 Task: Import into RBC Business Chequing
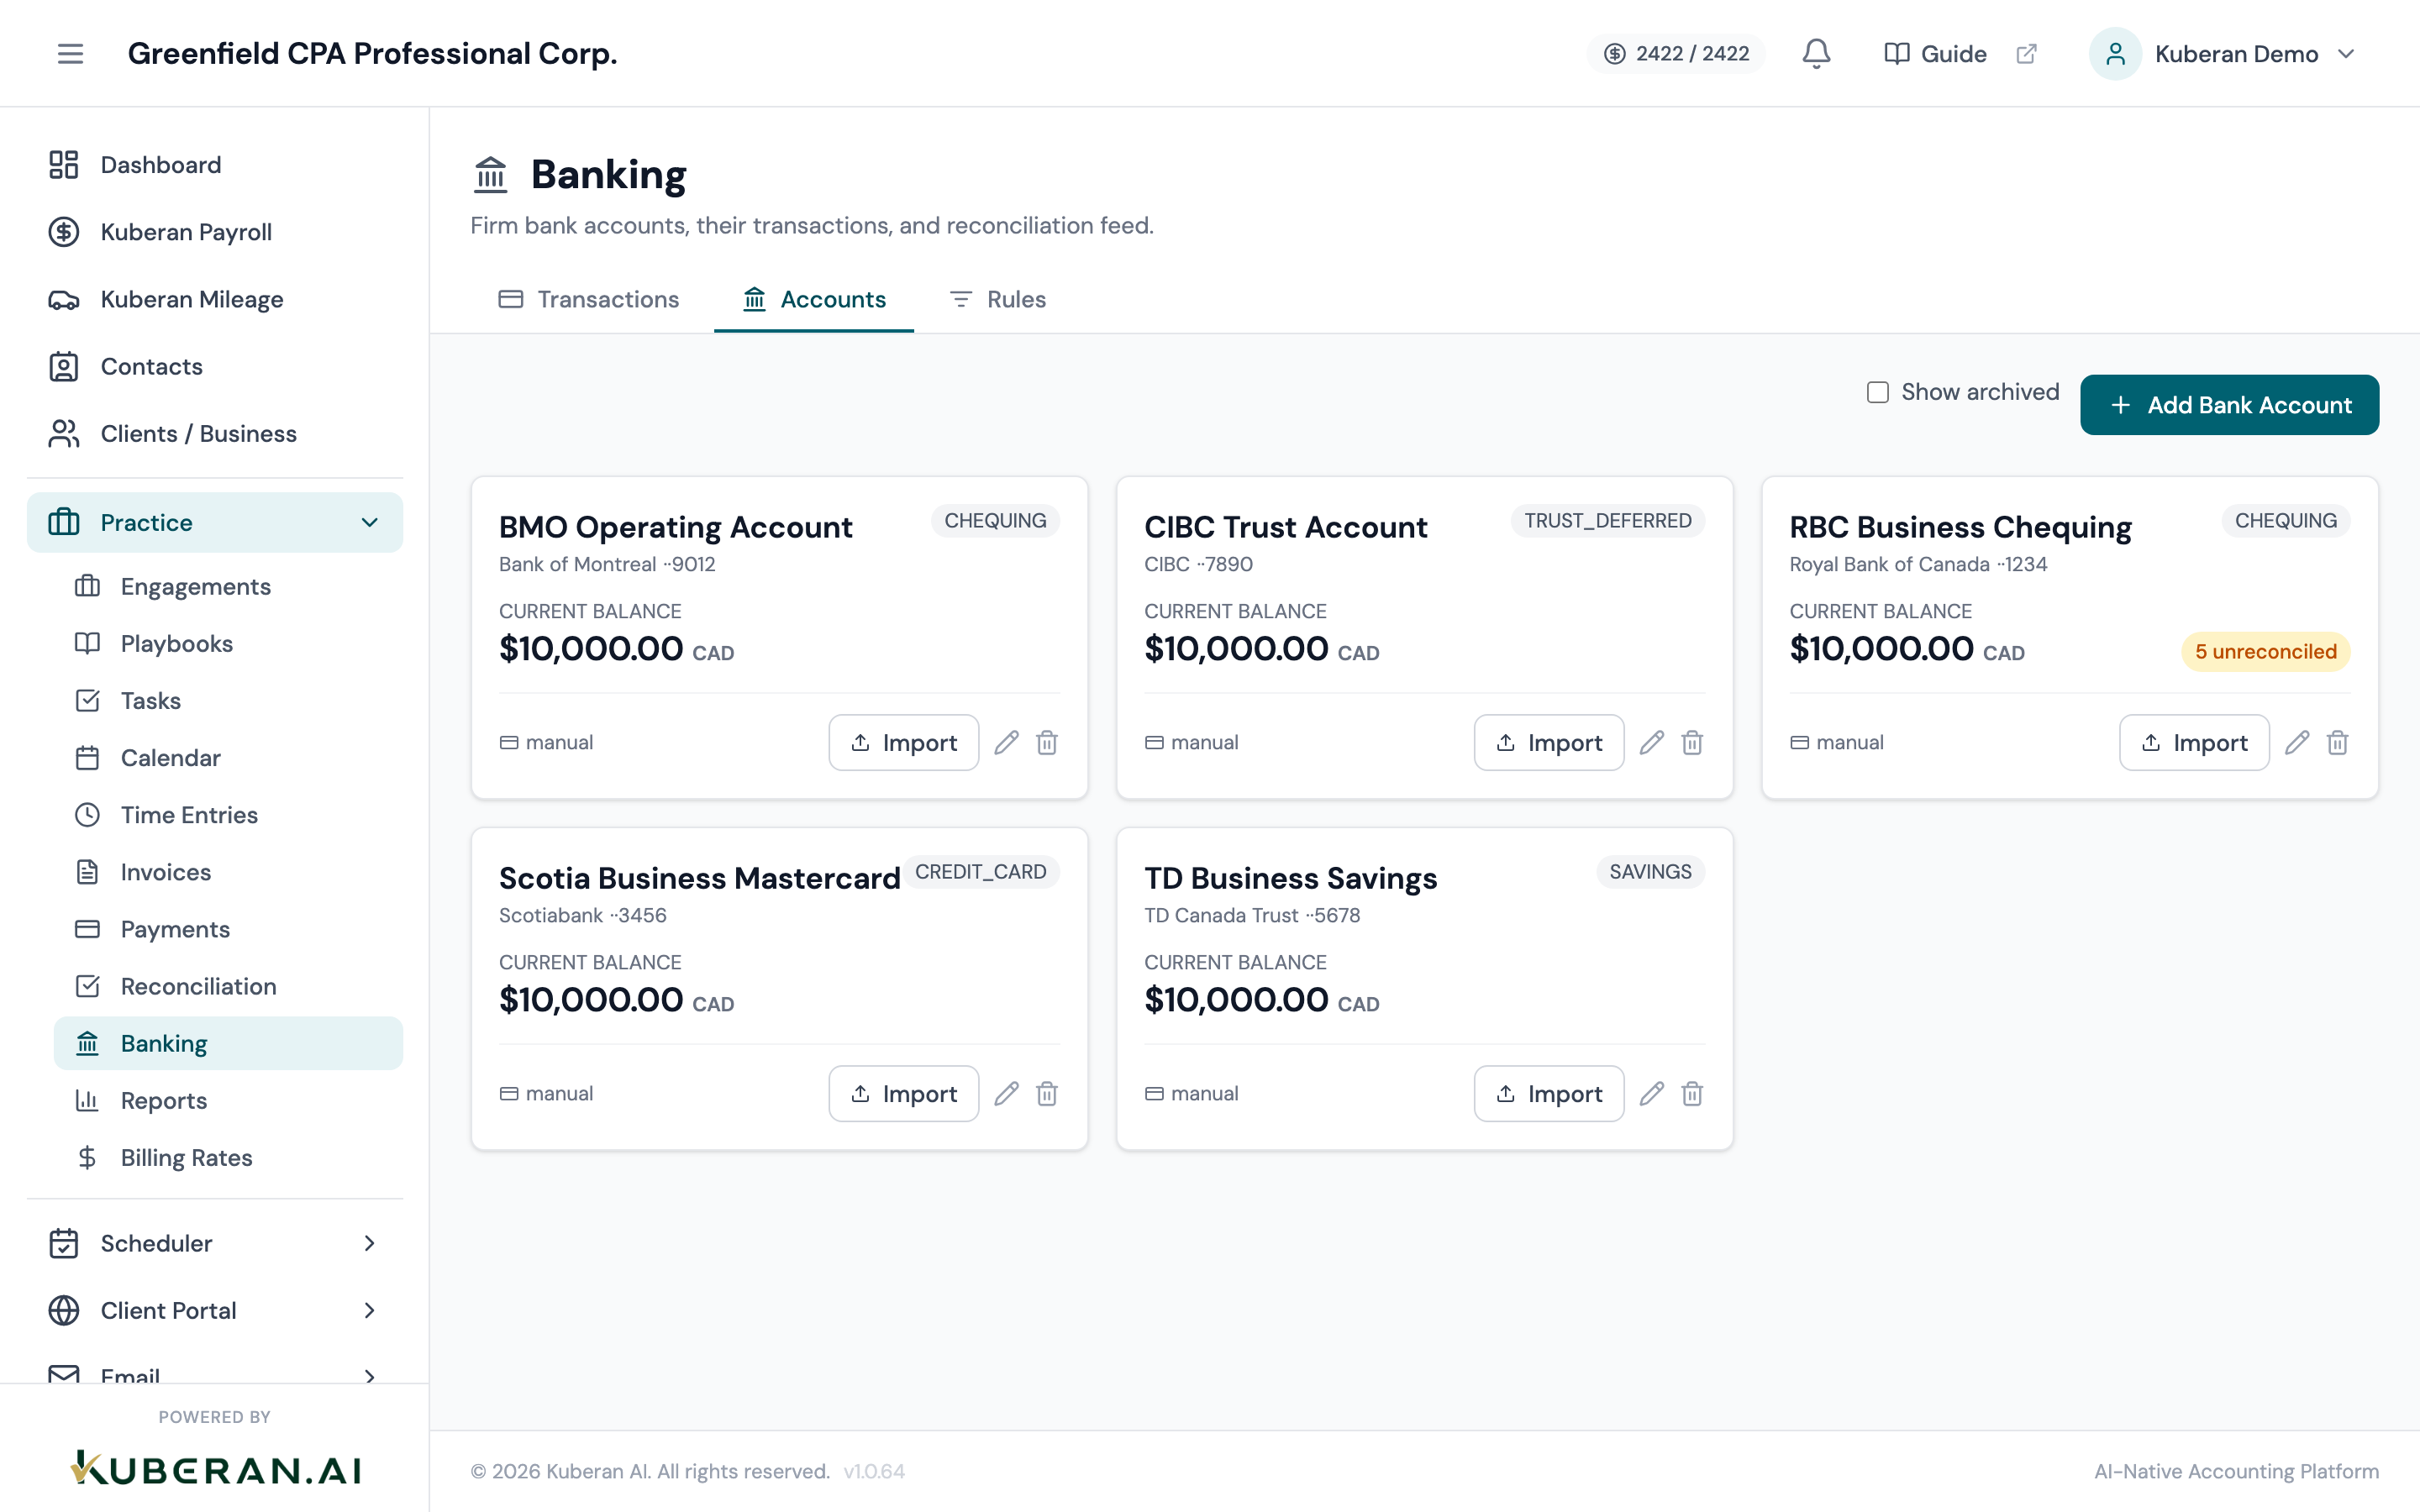click(2194, 742)
